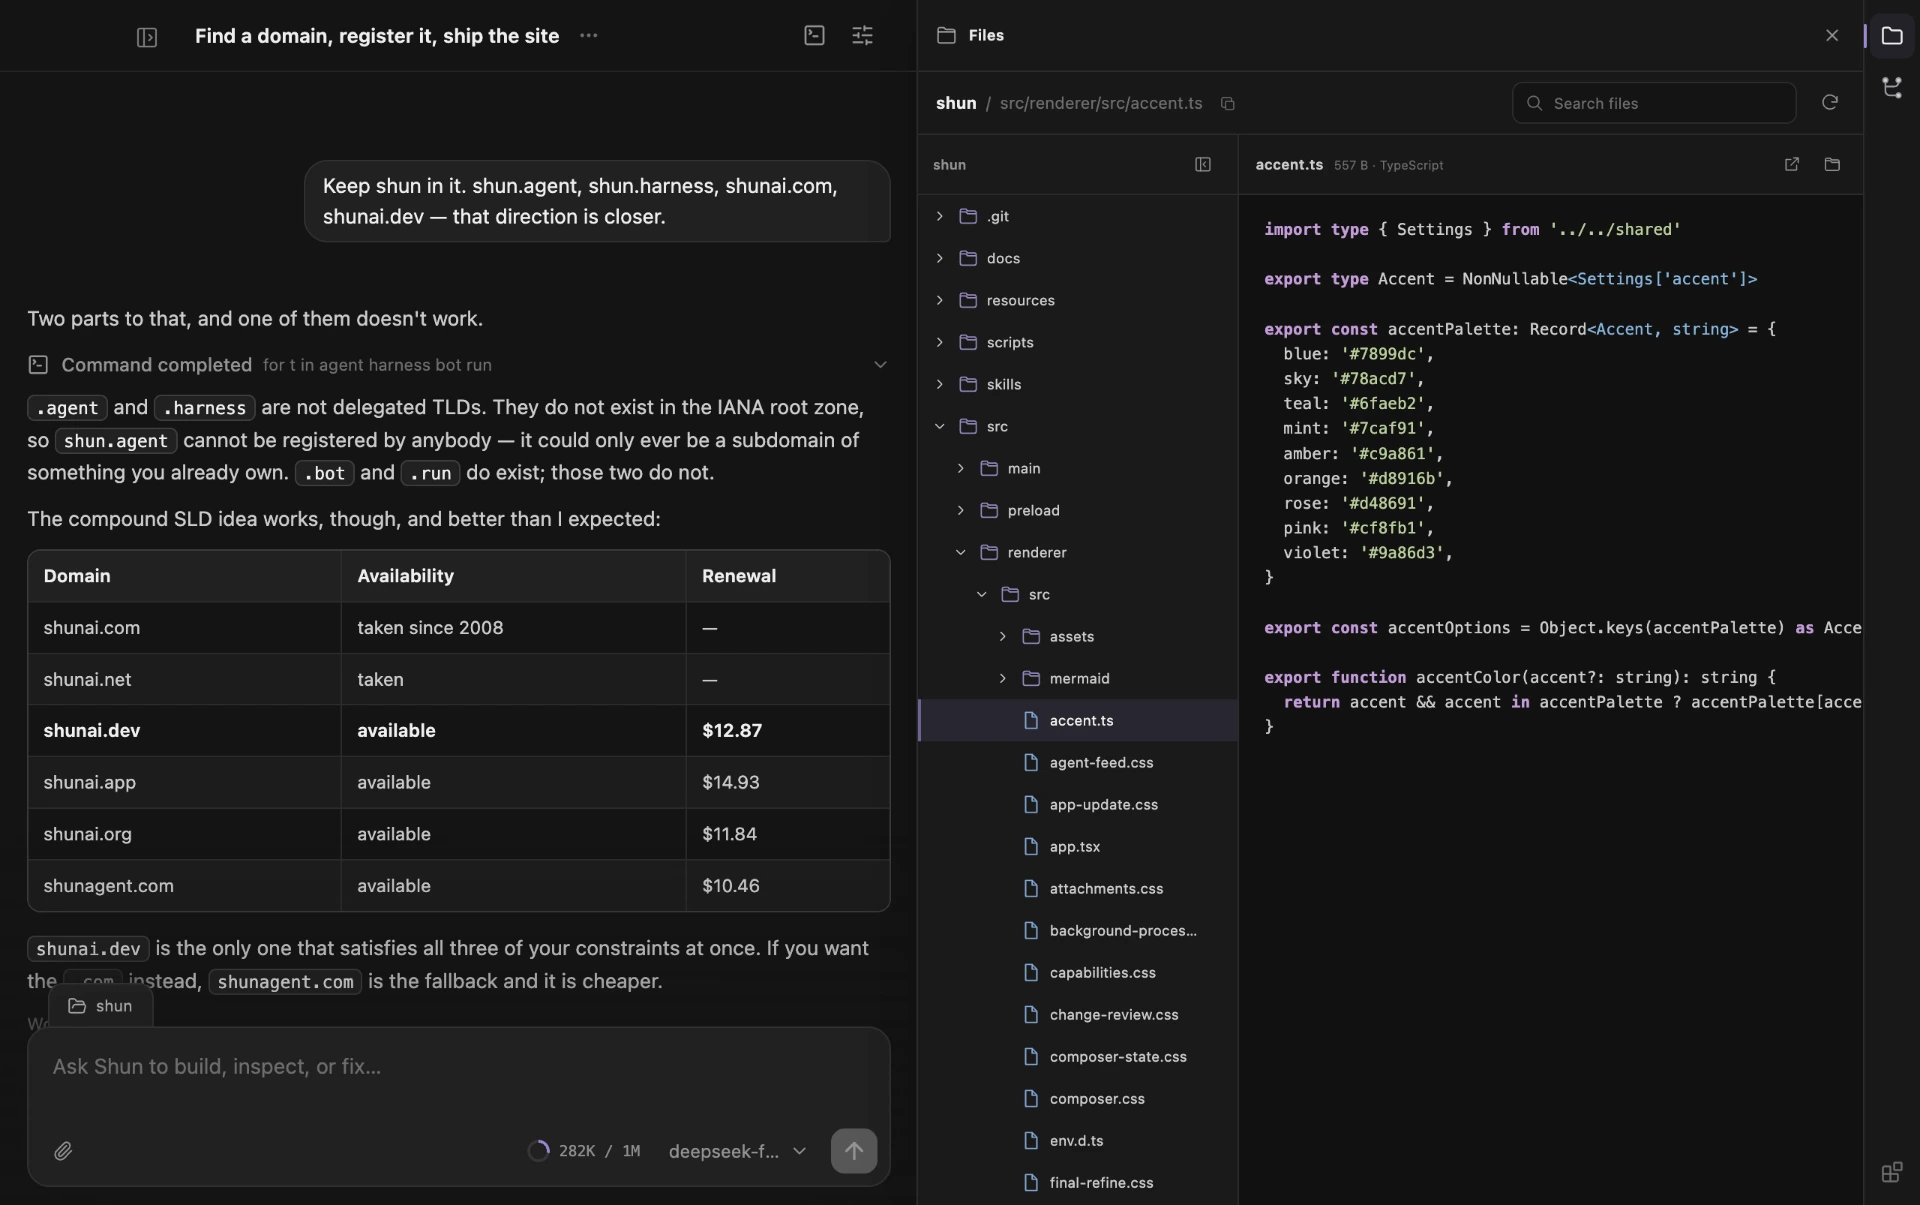Collapse the top-level src folder

(1078, 426)
